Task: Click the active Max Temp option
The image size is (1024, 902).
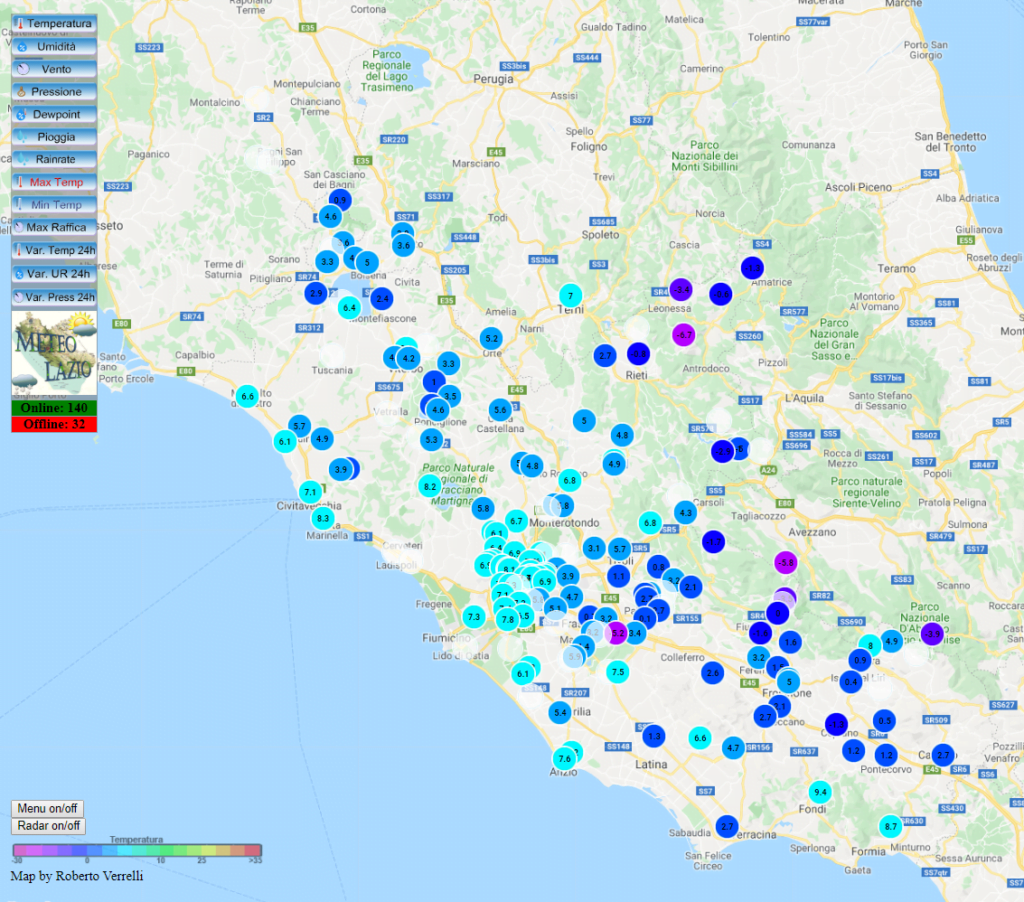Action: (x=54, y=182)
